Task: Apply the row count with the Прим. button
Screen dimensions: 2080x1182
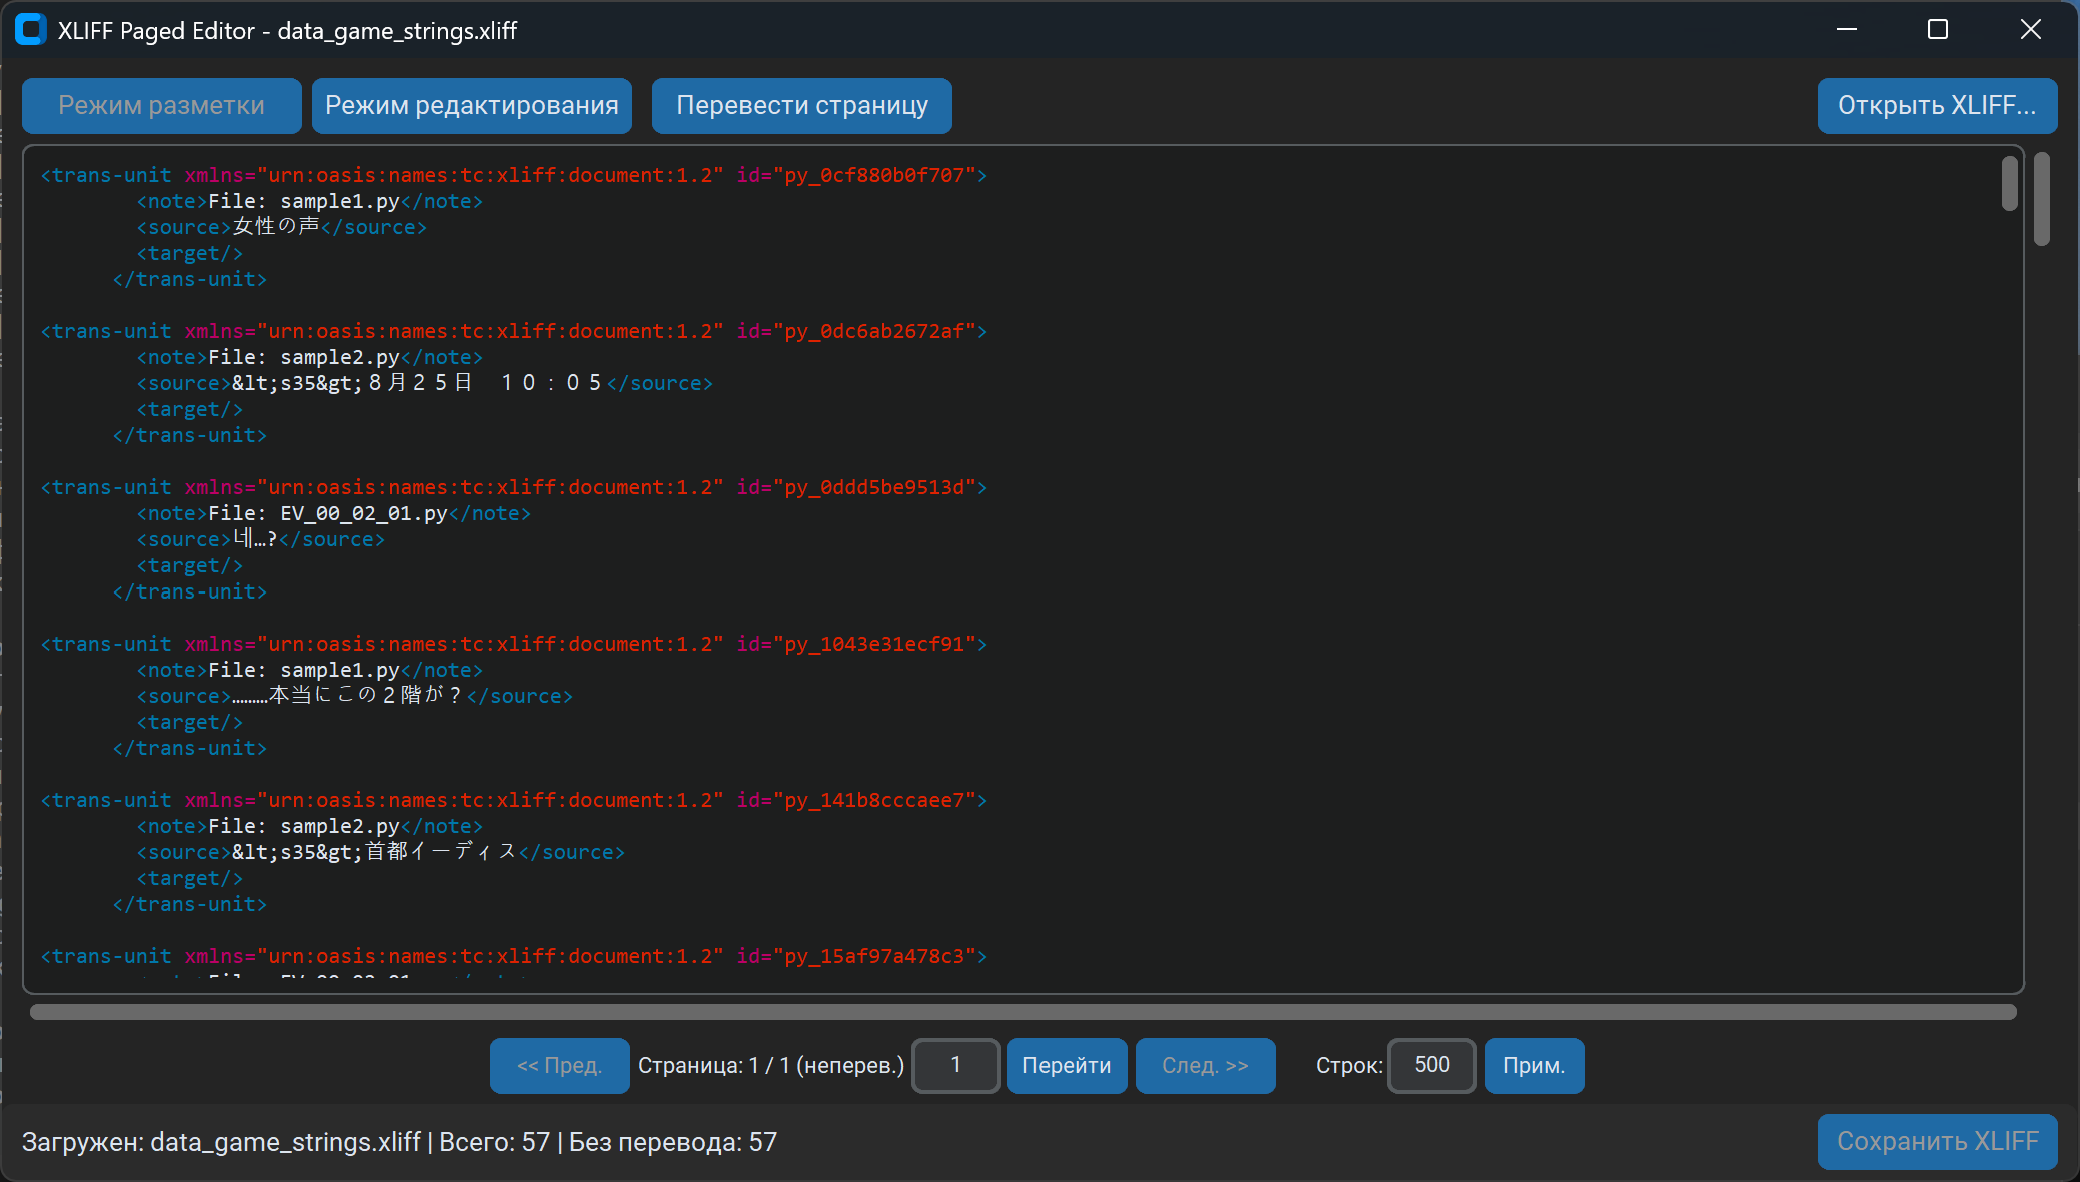Action: tap(1534, 1066)
